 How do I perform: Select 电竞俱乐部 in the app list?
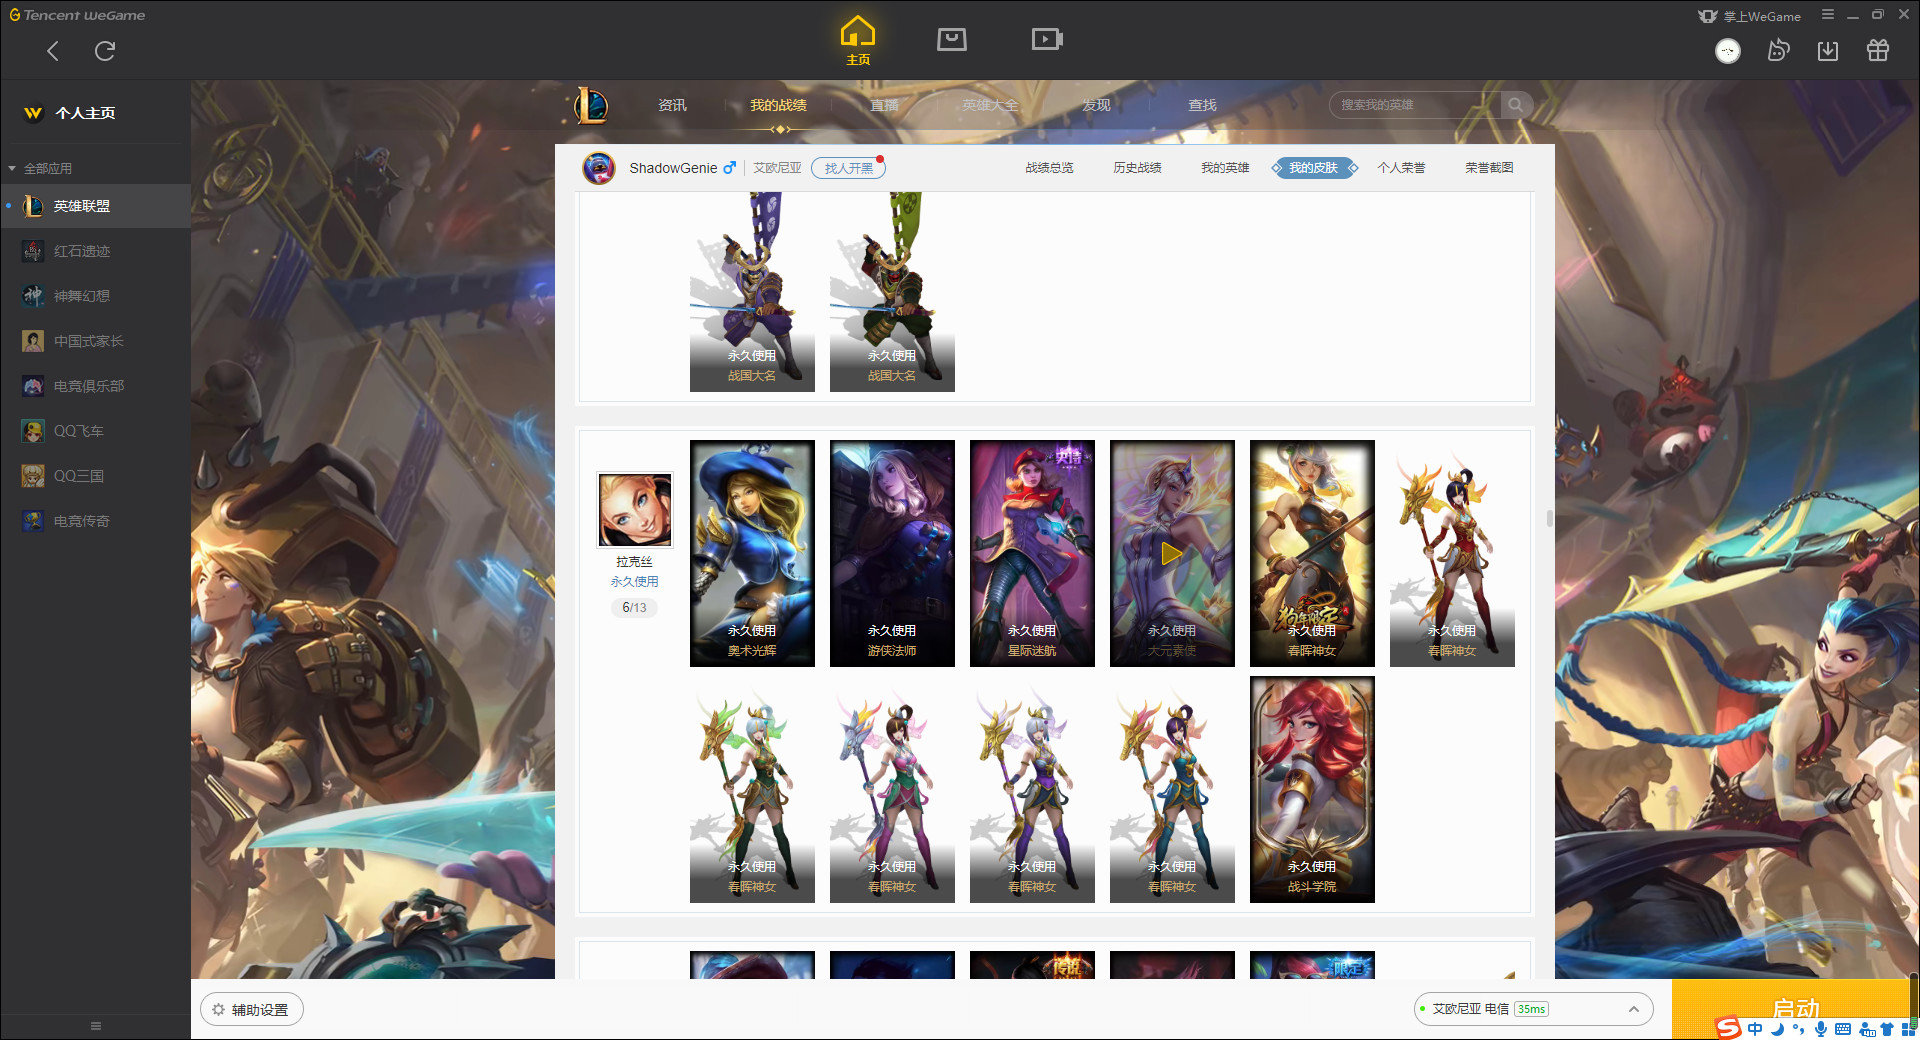95,386
